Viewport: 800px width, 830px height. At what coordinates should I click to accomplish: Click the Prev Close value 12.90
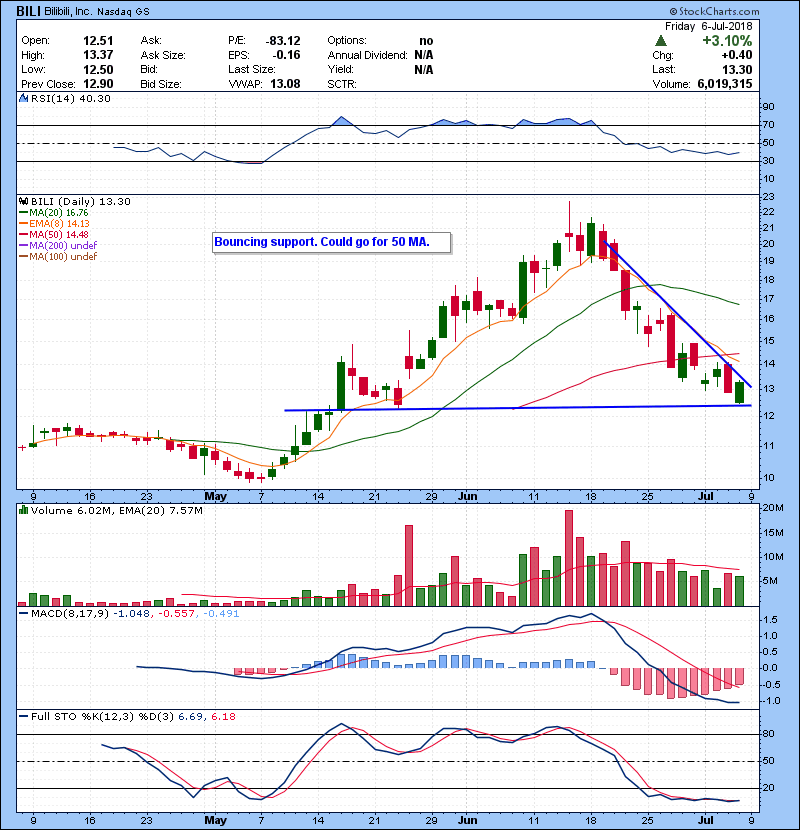click(98, 84)
